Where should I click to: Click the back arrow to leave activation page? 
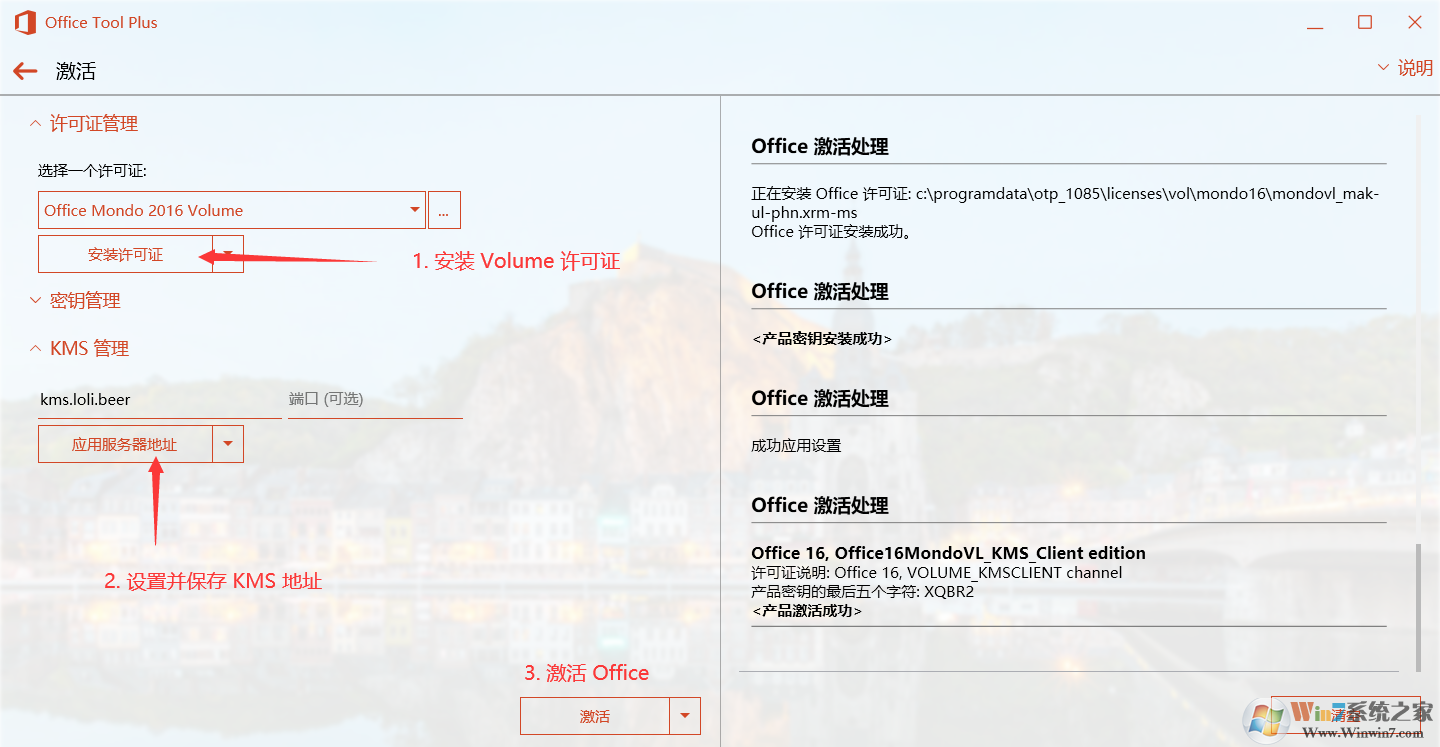24,70
